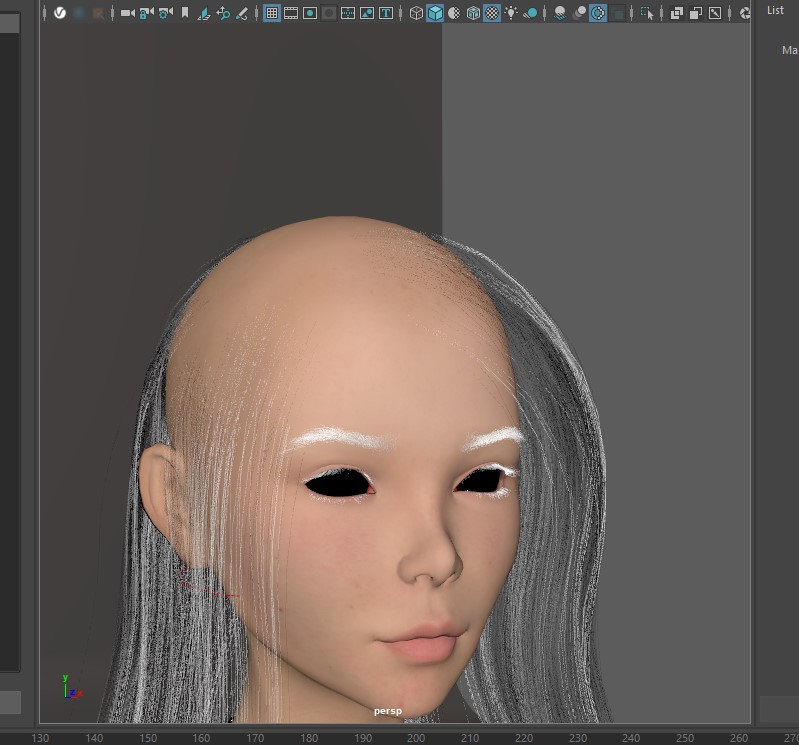
Task: Toggle the viewport Grid display
Action: [272, 13]
